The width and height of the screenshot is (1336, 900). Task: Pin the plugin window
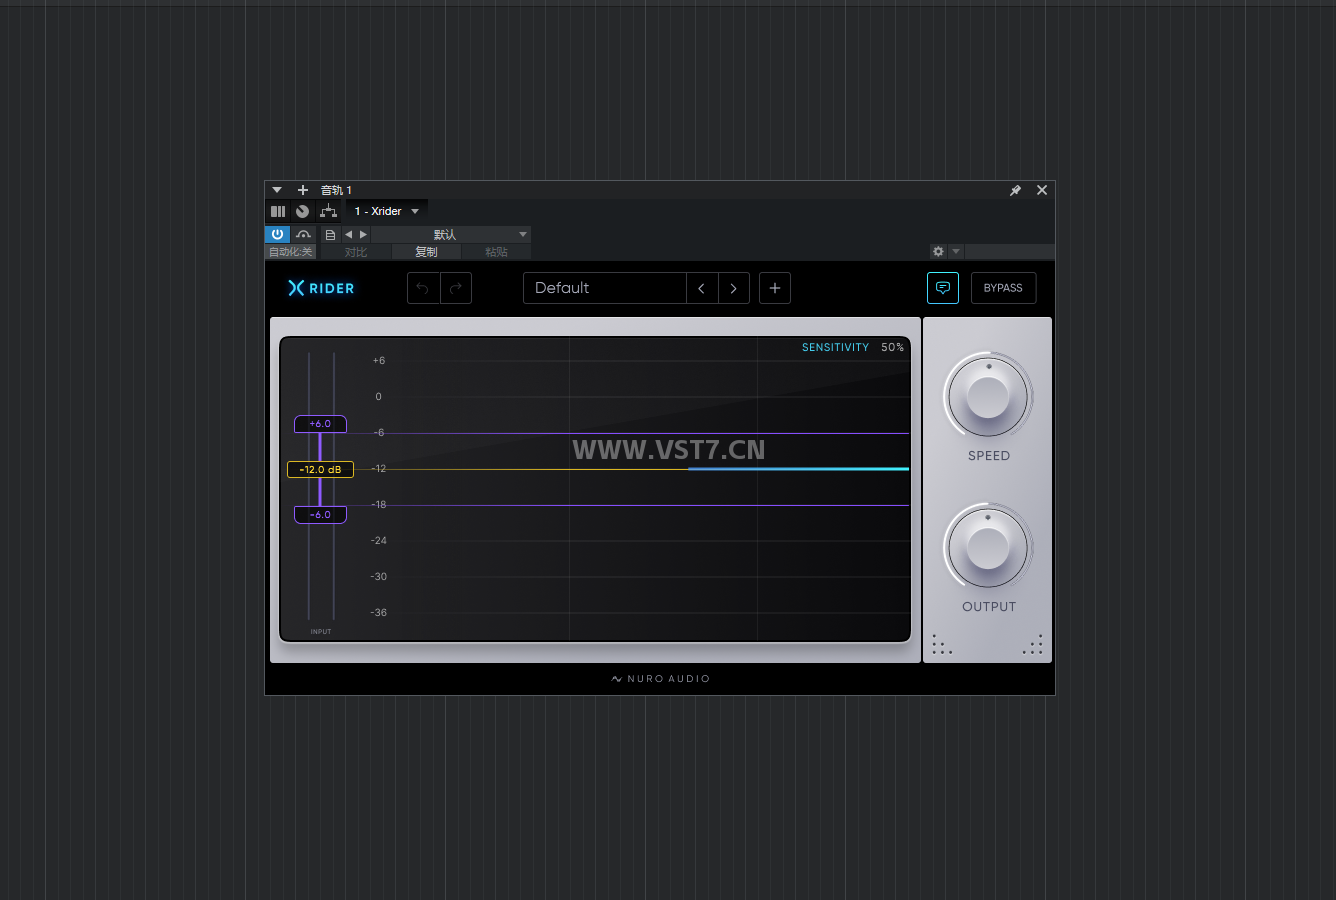pos(1015,190)
